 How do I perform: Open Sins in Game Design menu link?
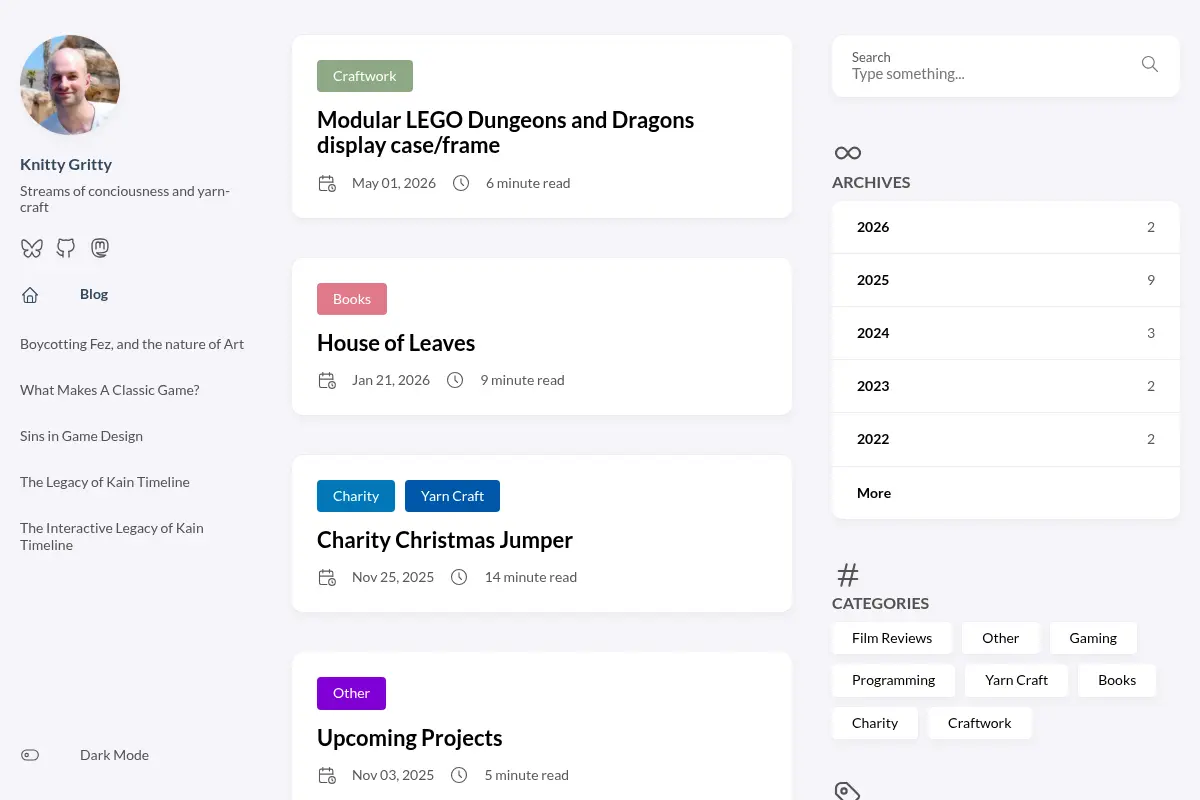pyautogui.click(x=81, y=436)
